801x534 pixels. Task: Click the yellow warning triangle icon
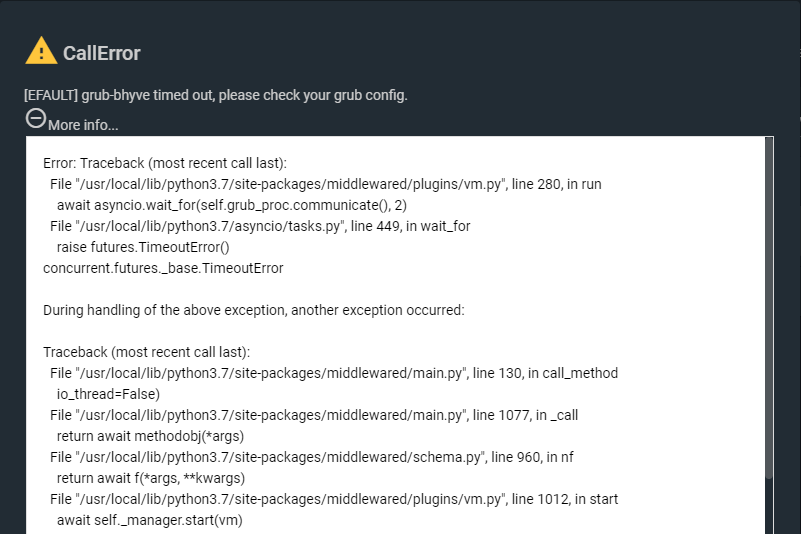coord(41,51)
